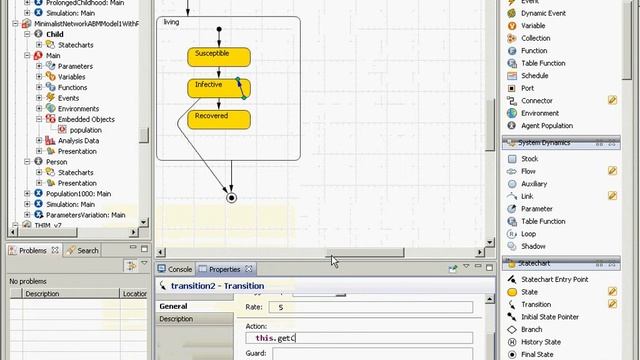Open the Problems view menu arrow
This screenshot has height=360, width=640.
click(144, 264)
